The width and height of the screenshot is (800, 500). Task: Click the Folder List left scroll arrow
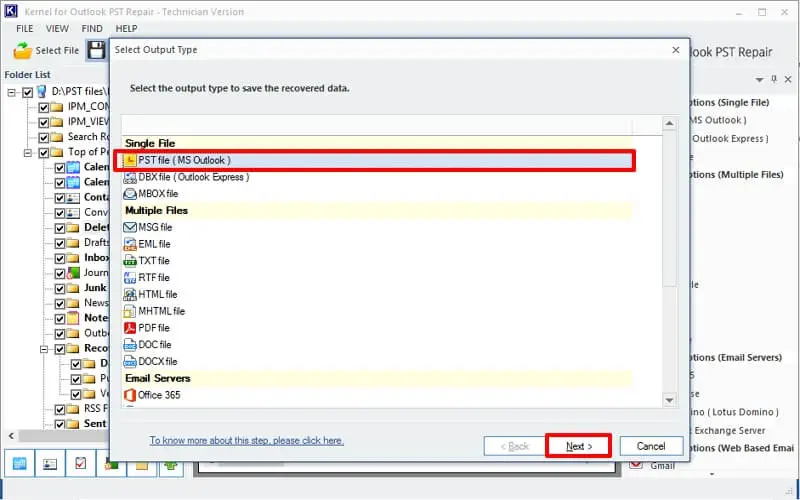[11, 436]
